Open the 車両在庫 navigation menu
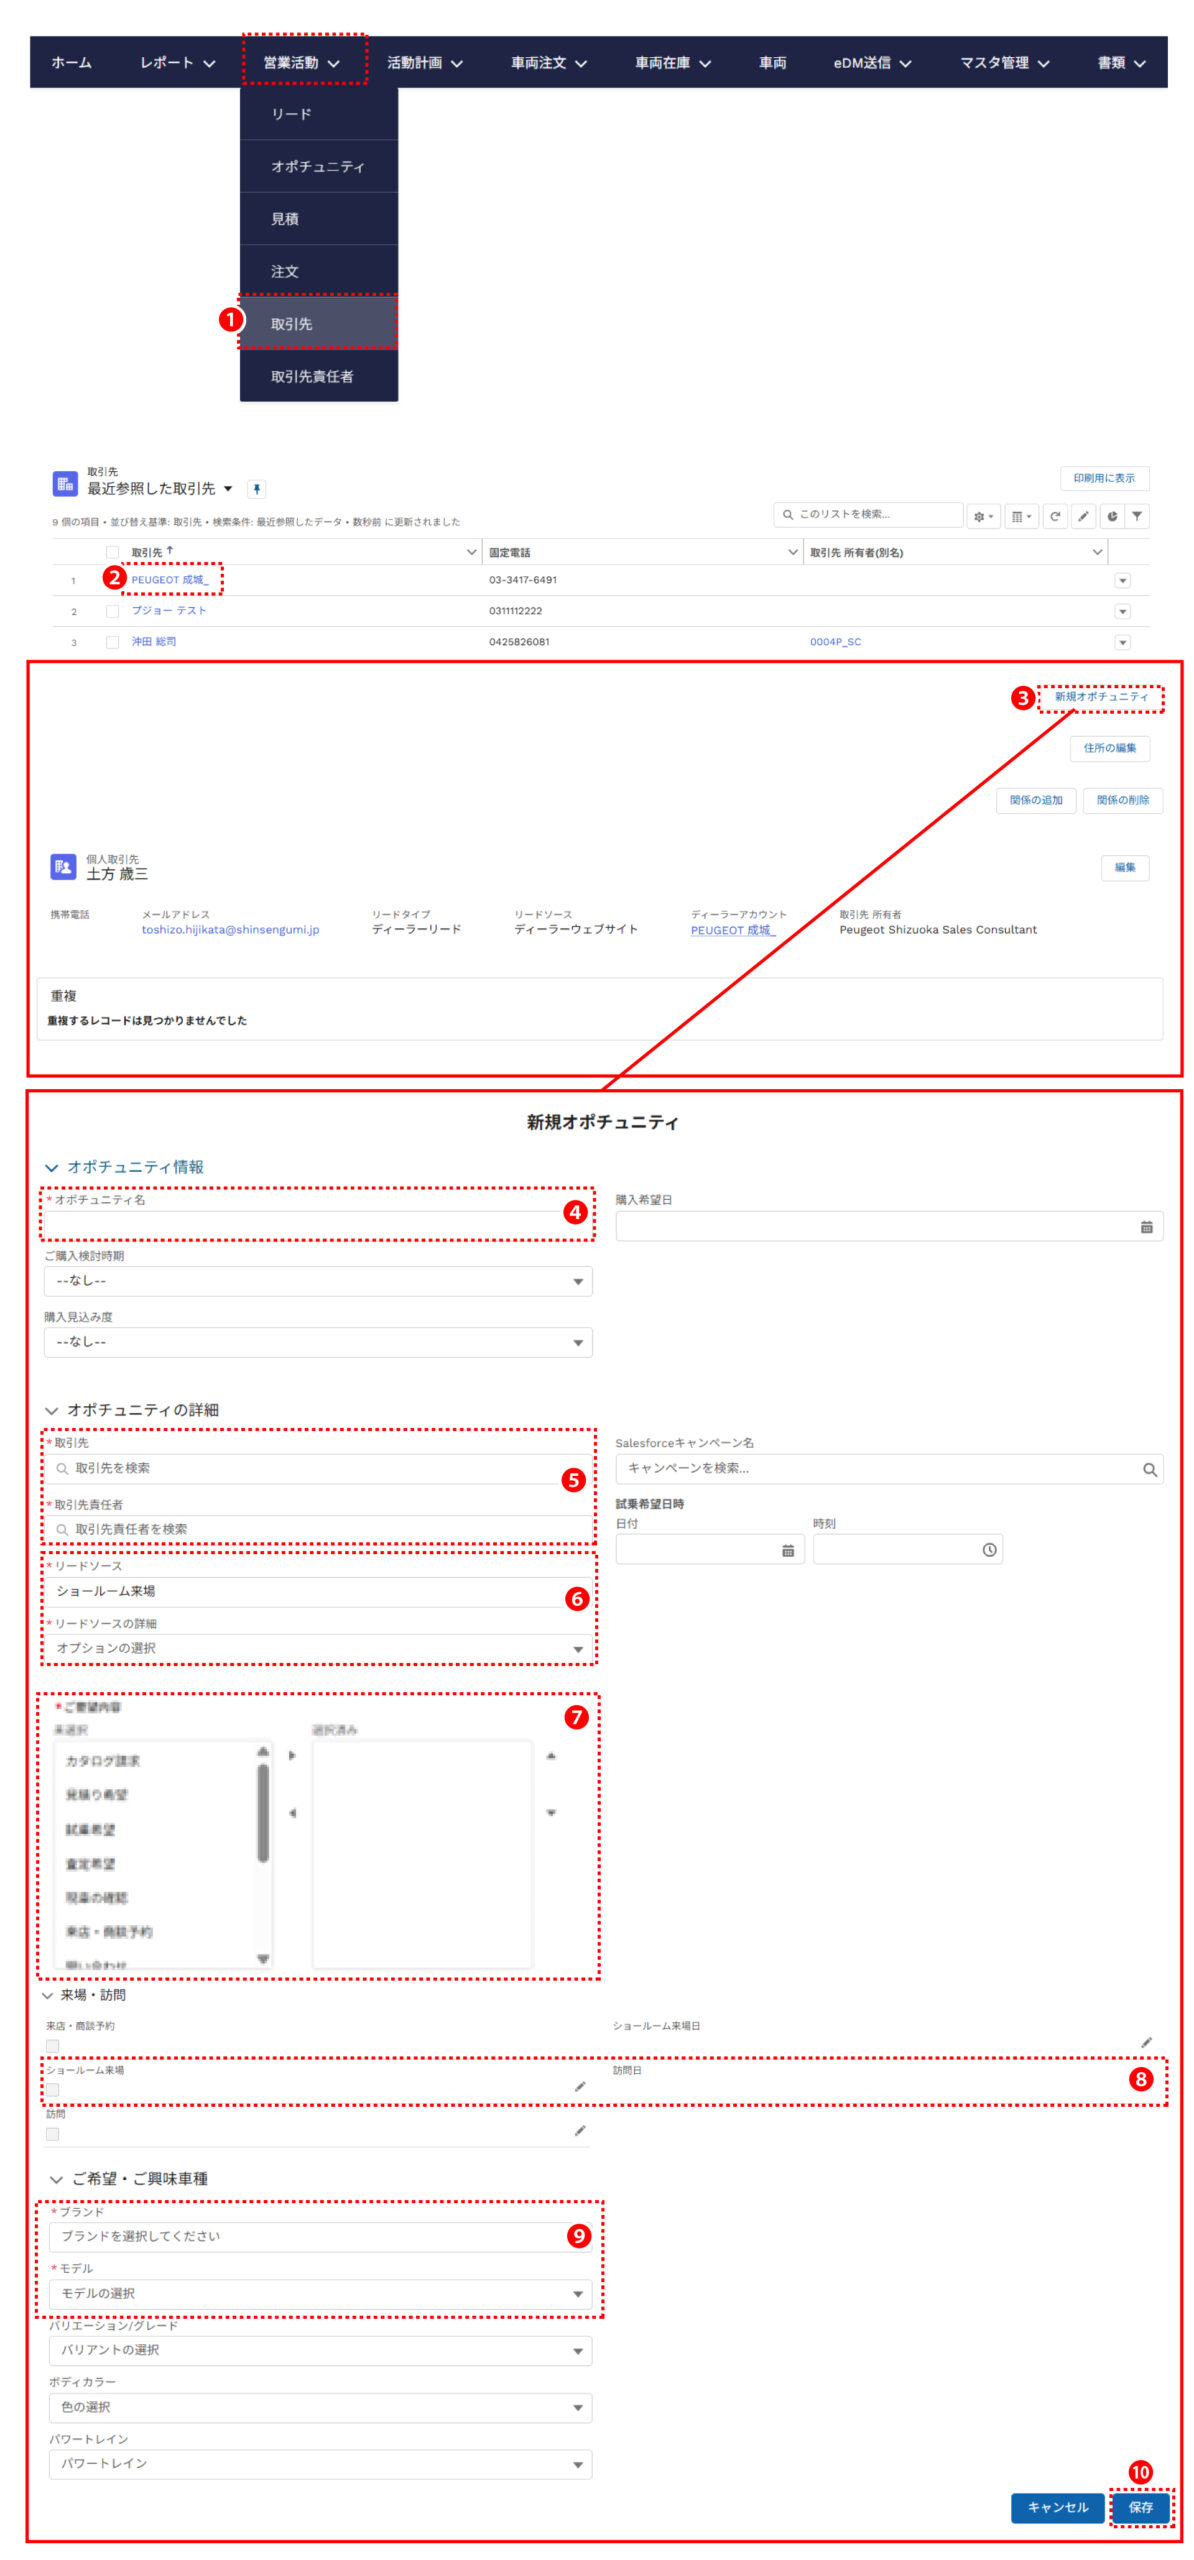 click(672, 63)
